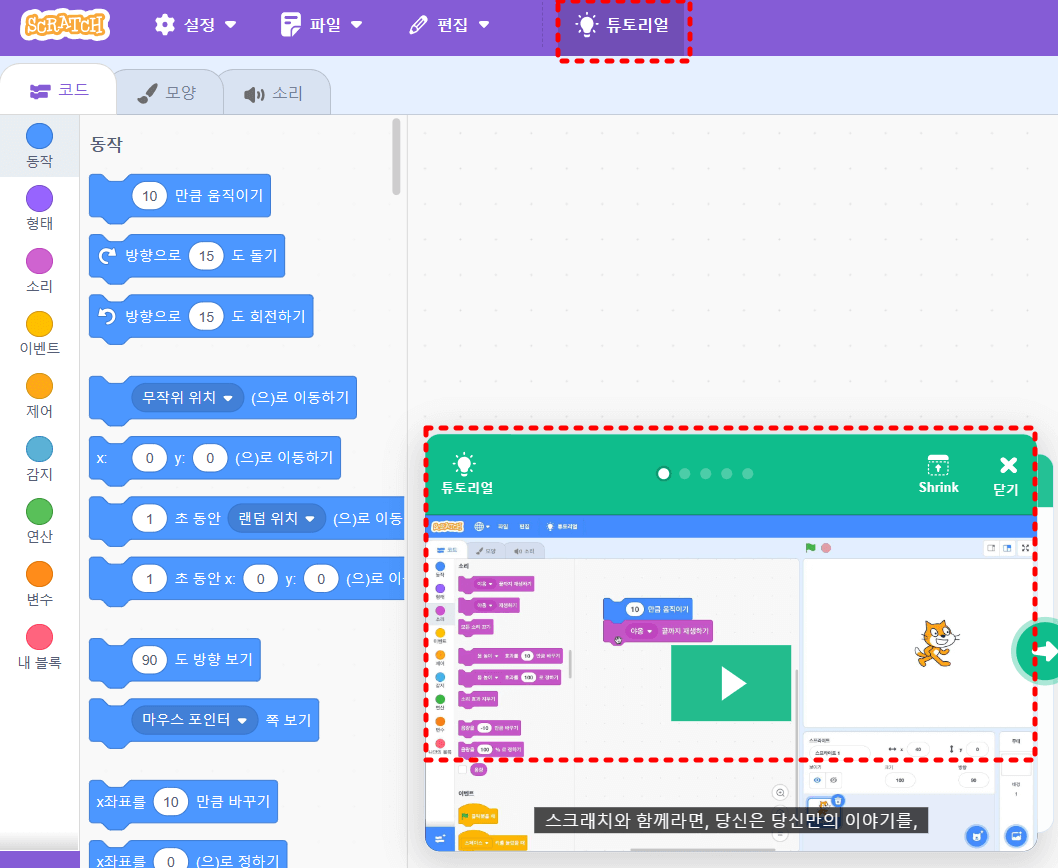This screenshot has width=1058, height=868.
Task: Close the tutorial card with 닫기
Action: [1007, 475]
